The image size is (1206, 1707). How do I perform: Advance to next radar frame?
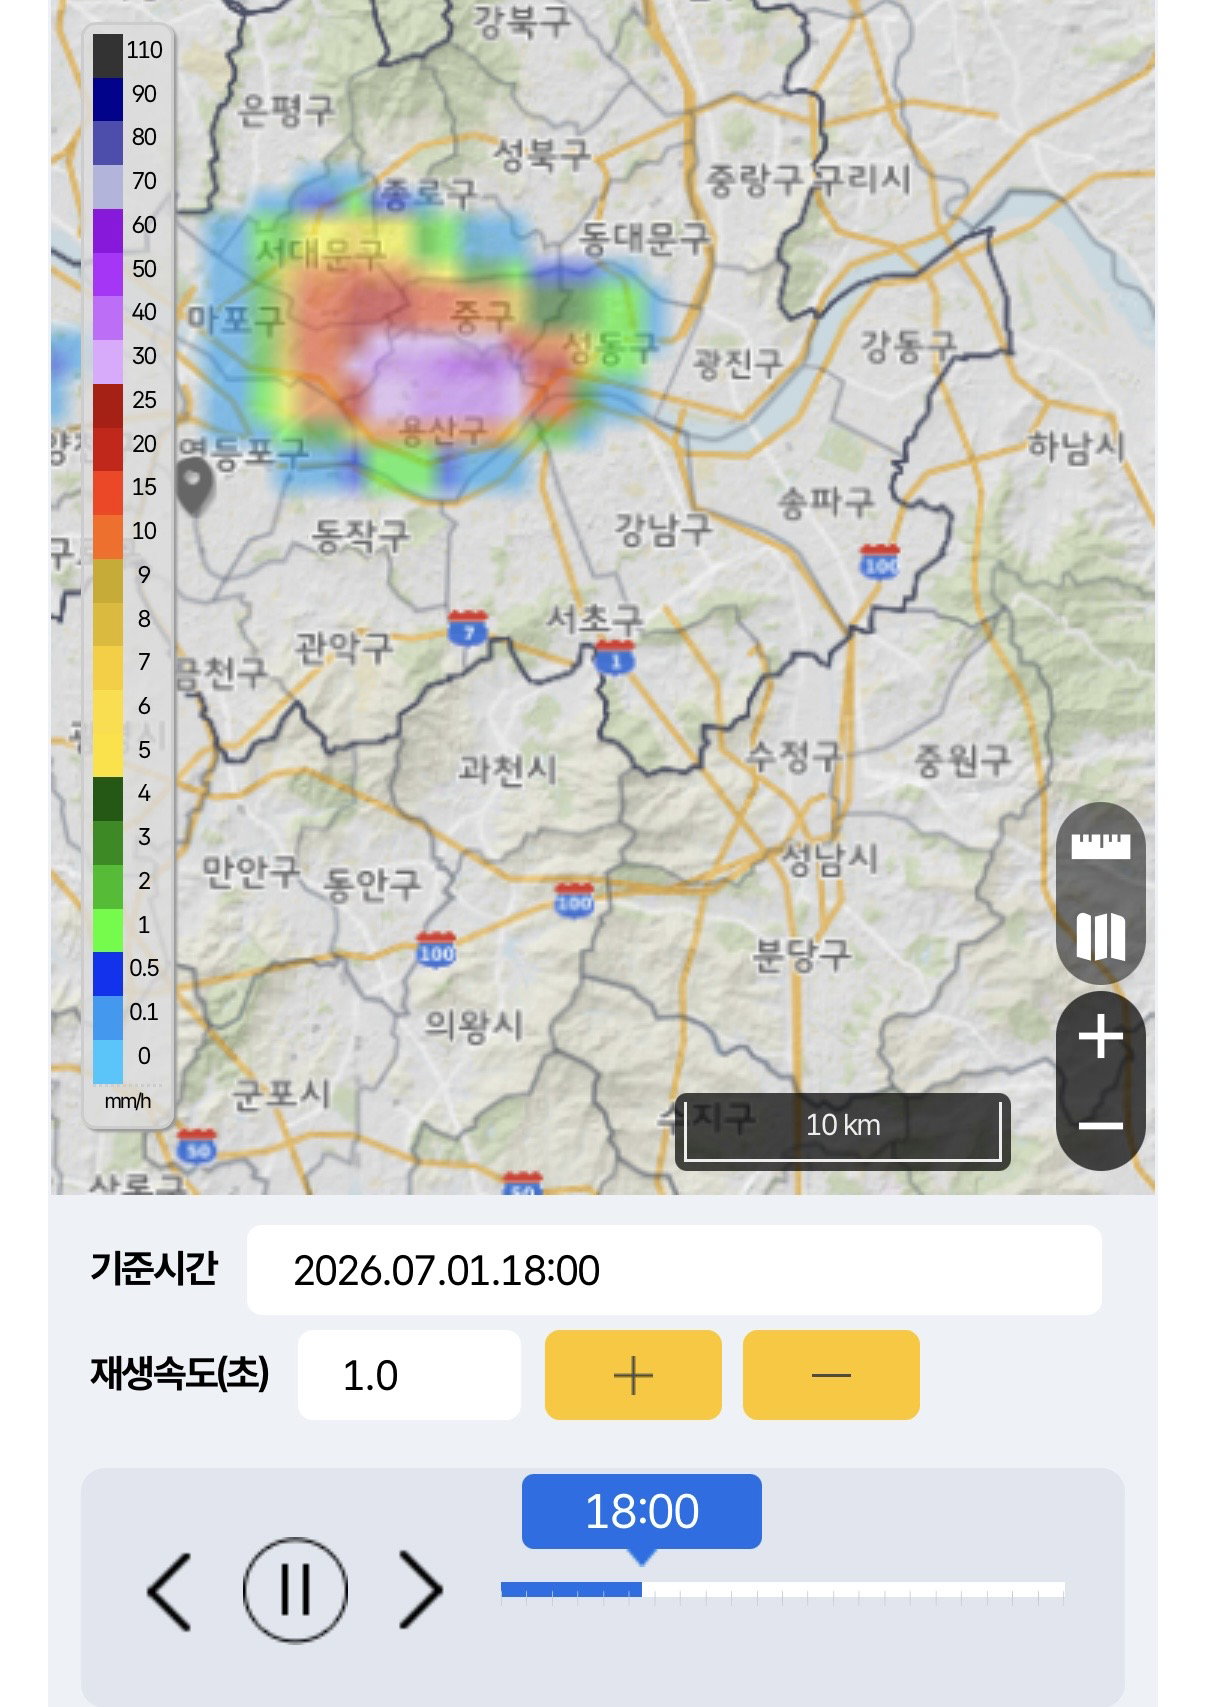click(x=420, y=1590)
